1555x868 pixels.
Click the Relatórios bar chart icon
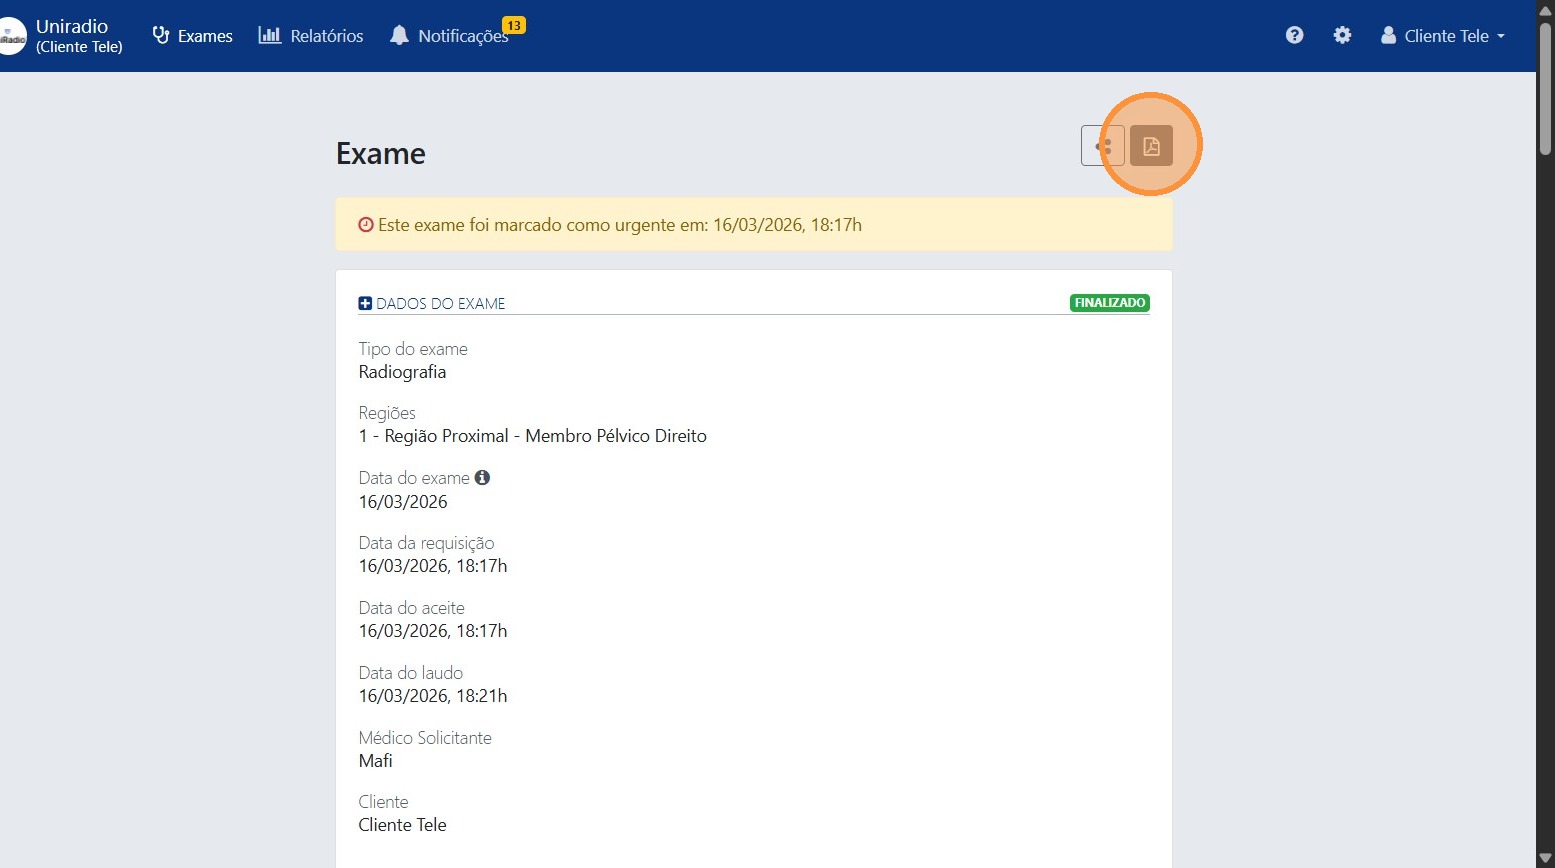click(x=269, y=35)
